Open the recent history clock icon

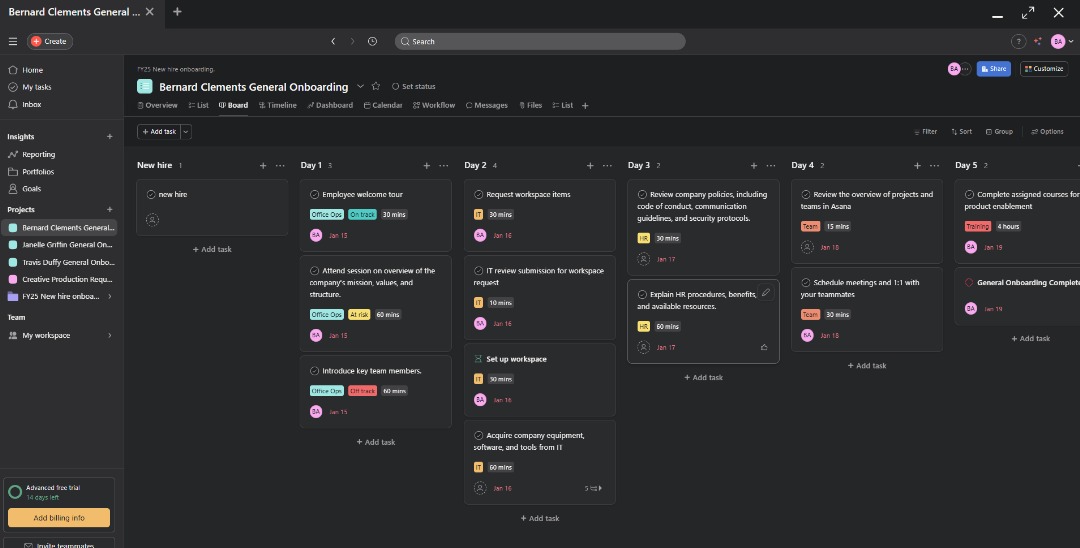coord(373,41)
